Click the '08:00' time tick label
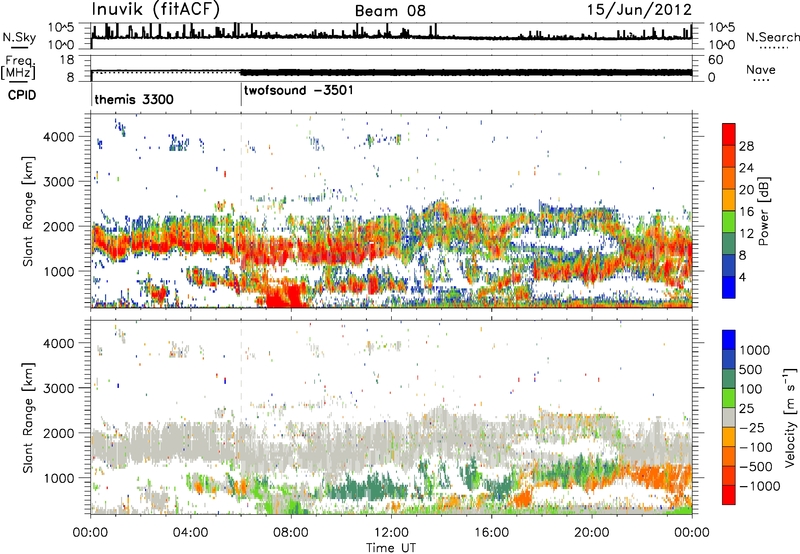Screen dimensions: 800x554 pyautogui.click(x=291, y=533)
